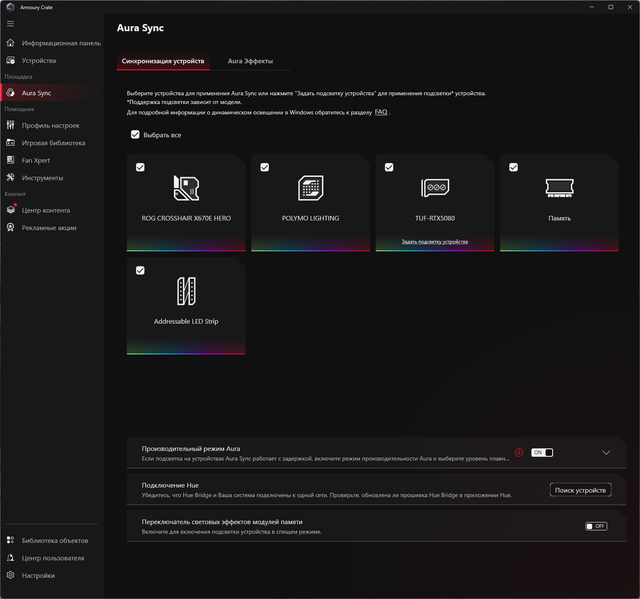Viewport: 640px width, 599px height.
Task: Click the Игровая библиотека icon
Action: [11, 143]
